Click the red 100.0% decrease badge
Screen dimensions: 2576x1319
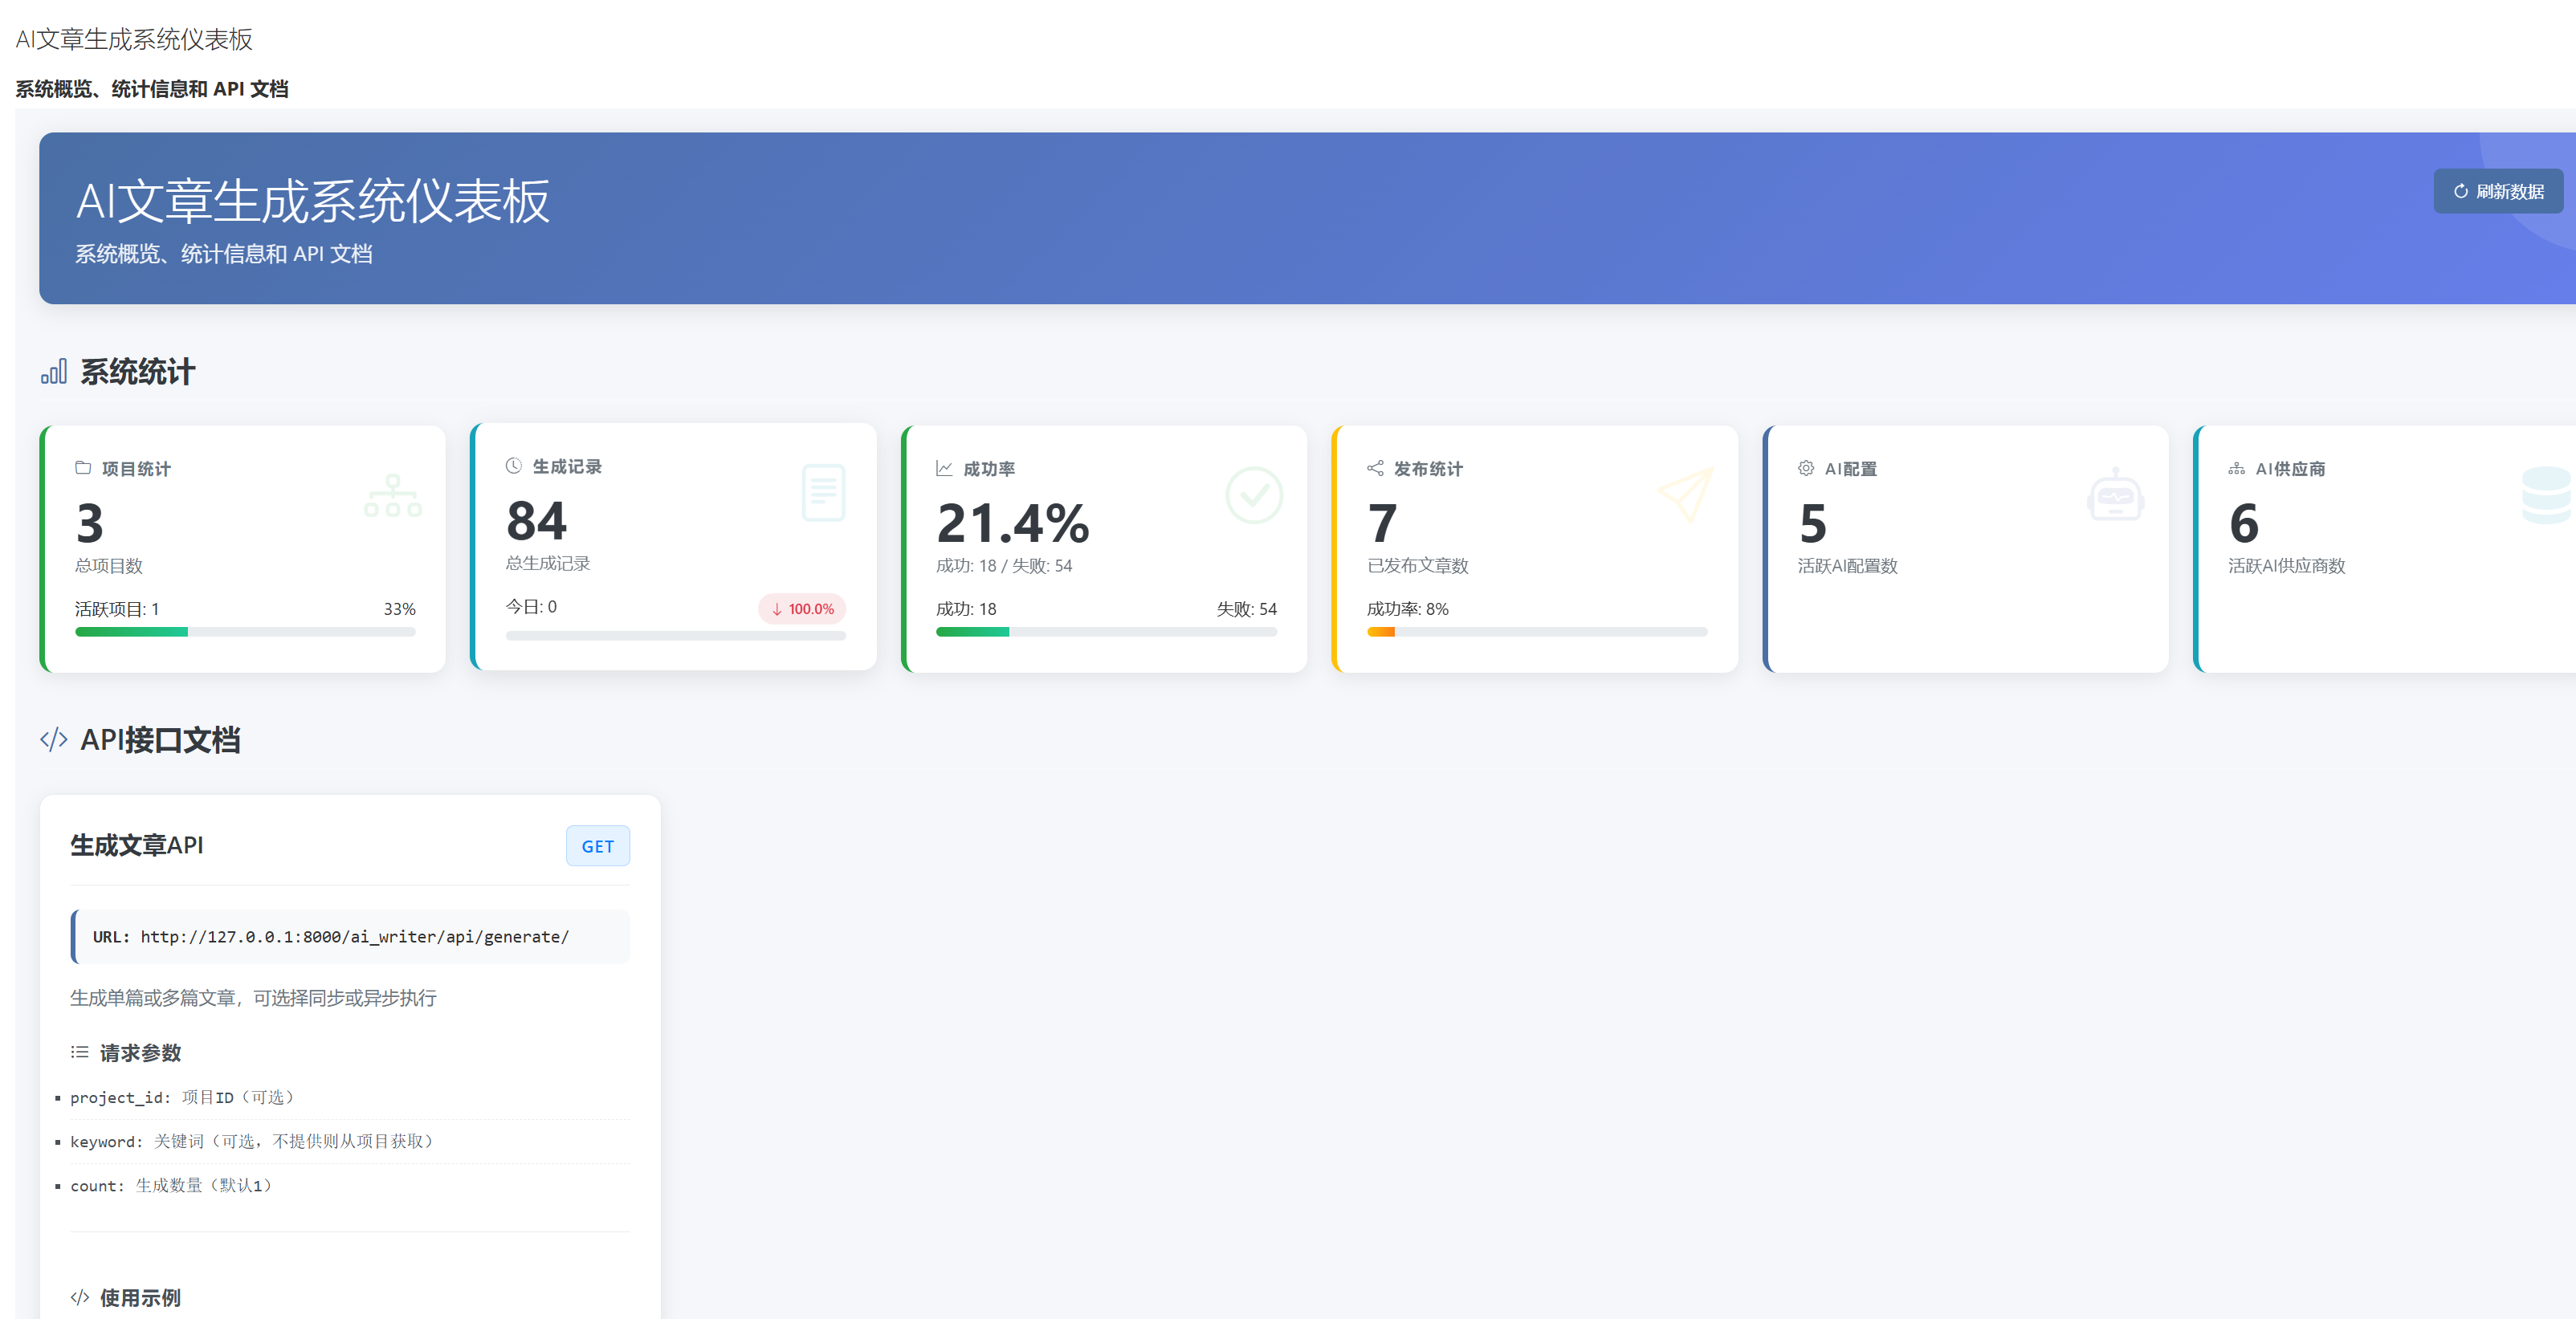point(802,609)
